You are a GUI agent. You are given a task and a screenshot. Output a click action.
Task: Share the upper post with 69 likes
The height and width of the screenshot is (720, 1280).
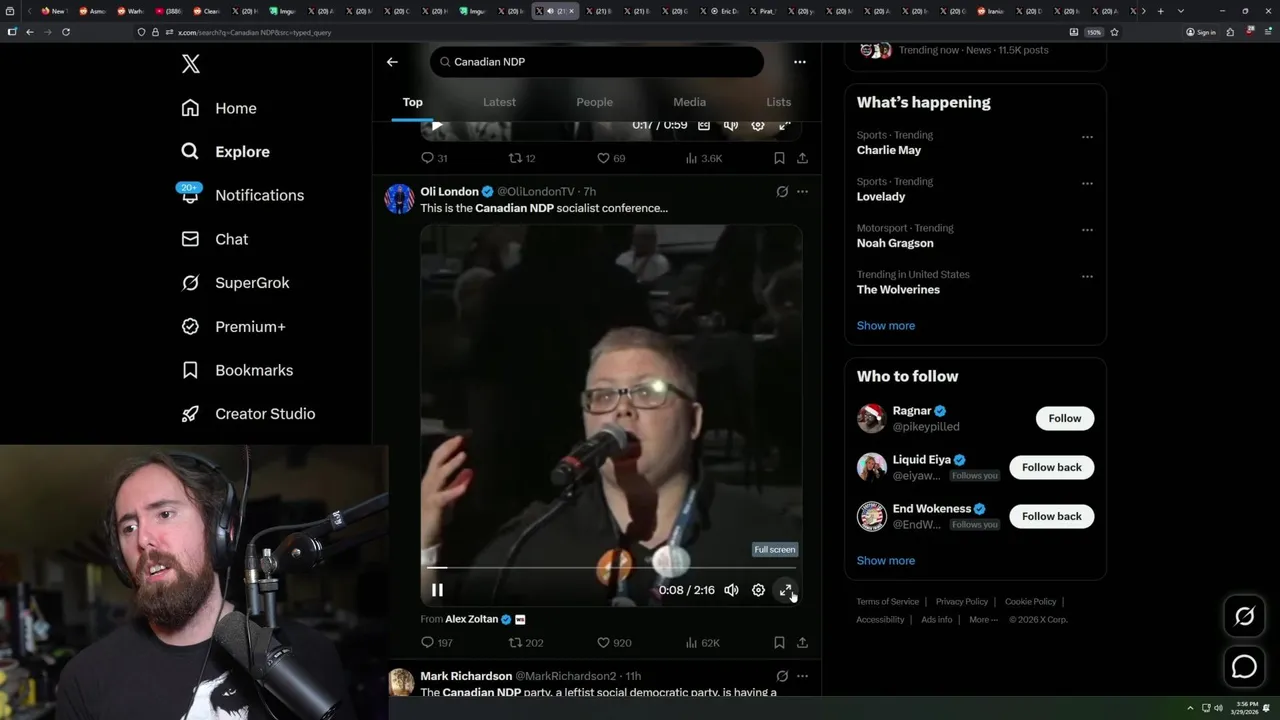point(802,158)
